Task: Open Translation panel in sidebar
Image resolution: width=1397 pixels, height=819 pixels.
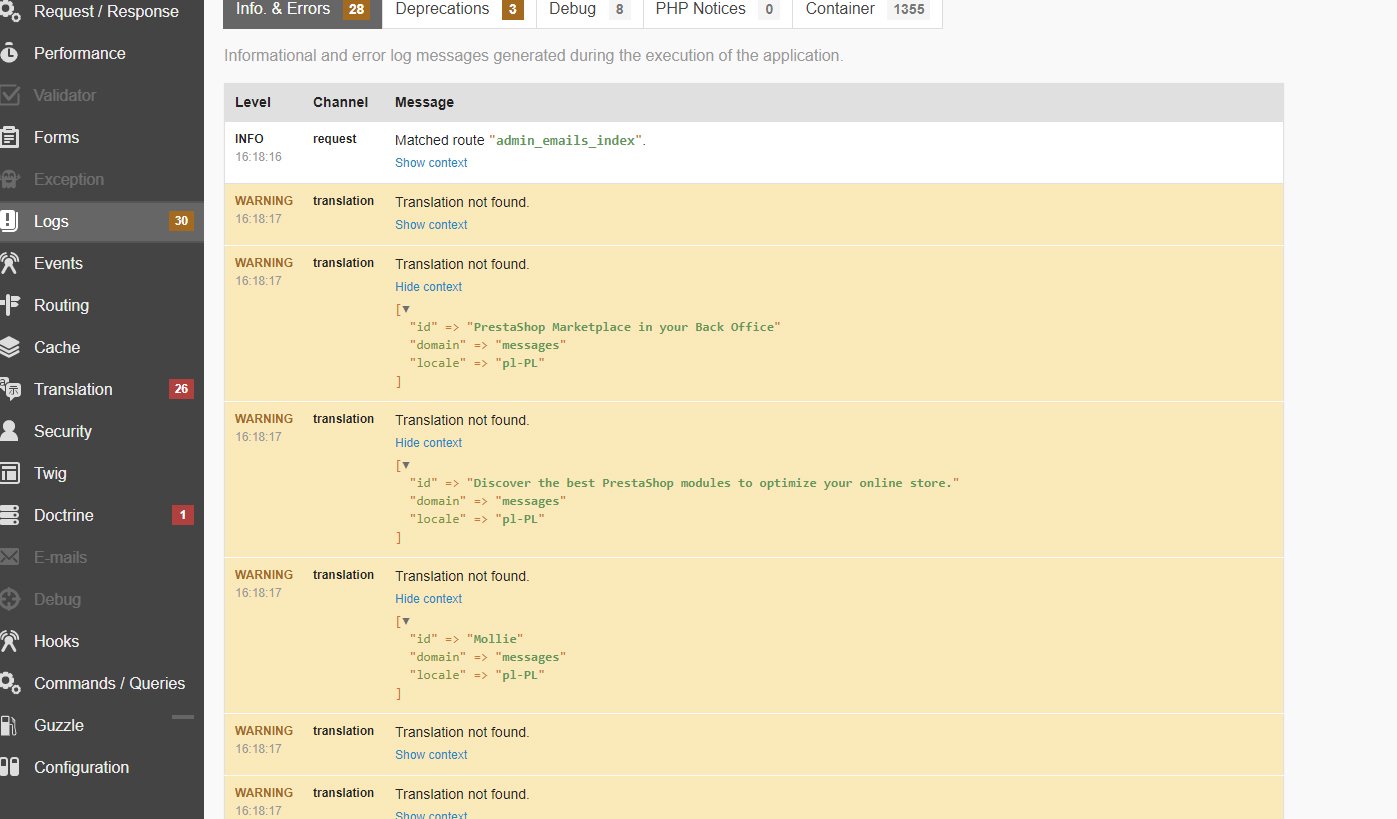Action: pyautogui.click(x=73, y=389)
